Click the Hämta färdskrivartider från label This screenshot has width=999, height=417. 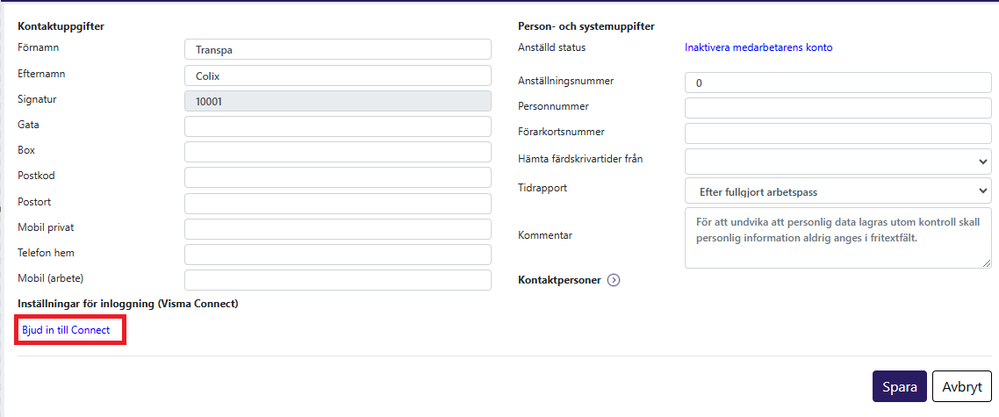click(581, 159)
